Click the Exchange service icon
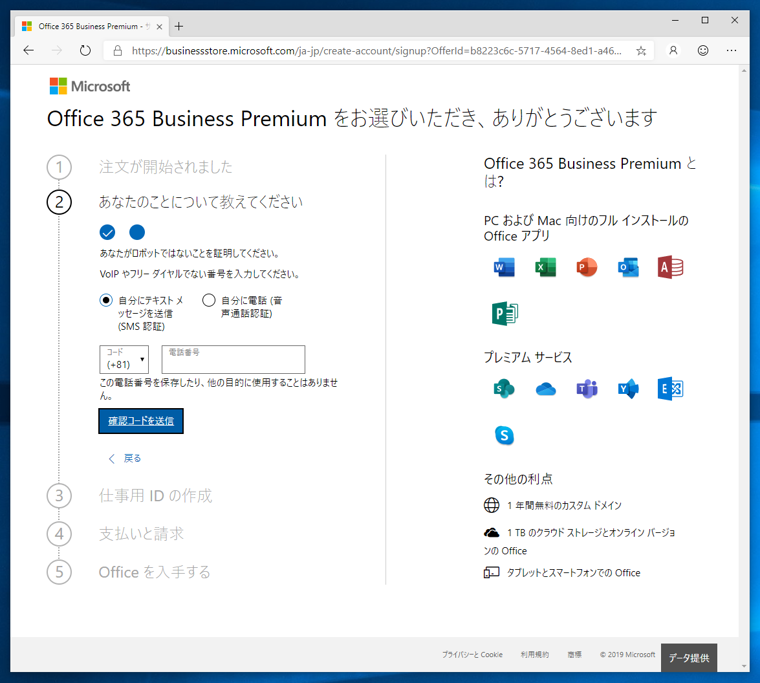This screenshot has height=683, width=760. click(x=670, y=388)
